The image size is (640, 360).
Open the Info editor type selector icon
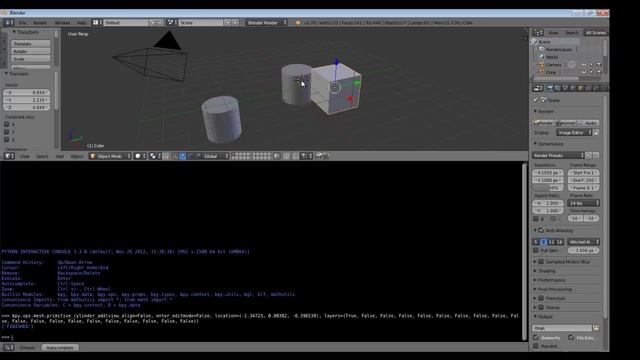[x=8, y=22]
